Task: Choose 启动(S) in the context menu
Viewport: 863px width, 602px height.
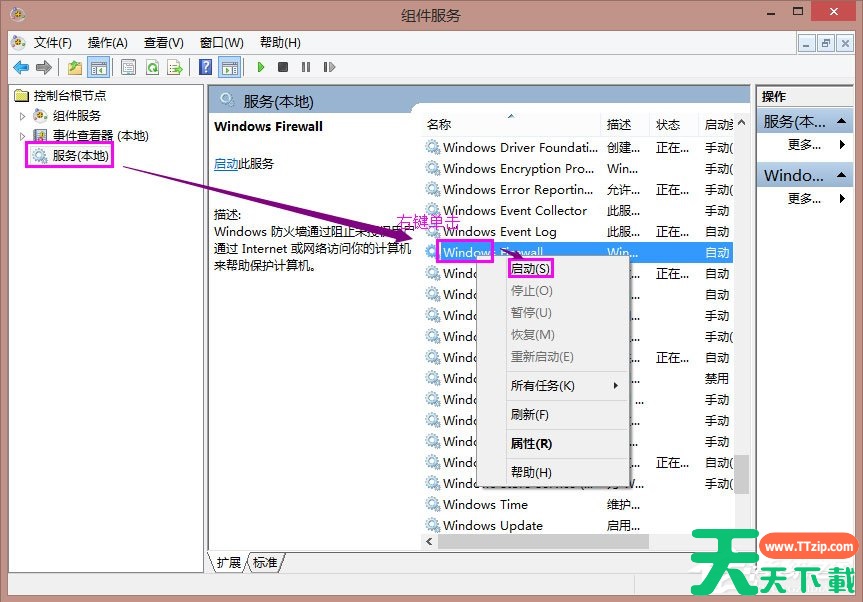Action: (x=530, y=269)
